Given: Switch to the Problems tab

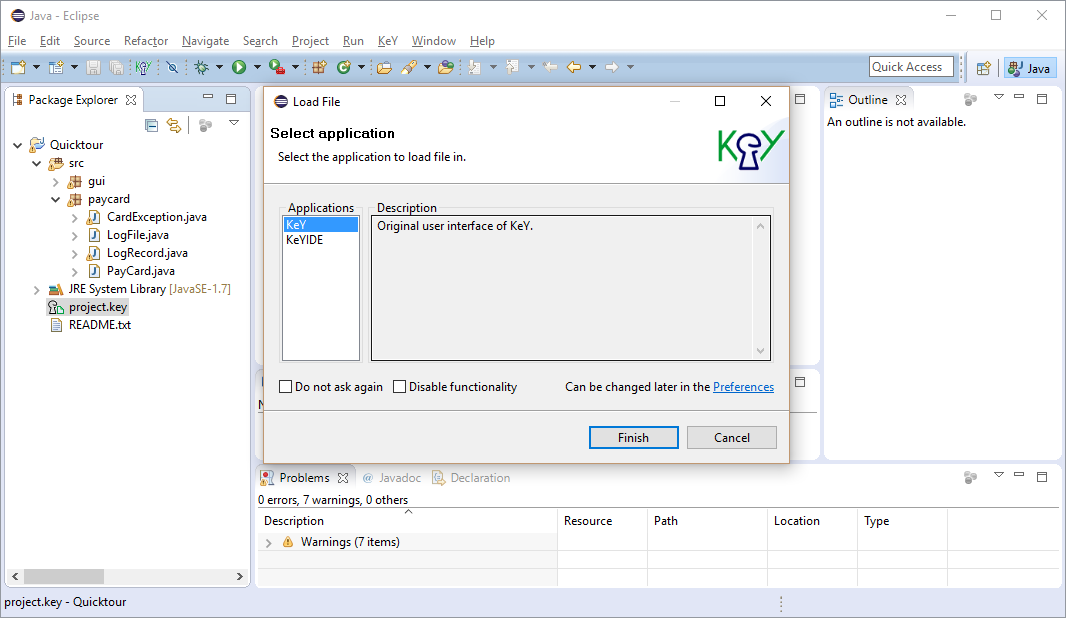Looking at the screenshot, I should [x=304, y=478].
